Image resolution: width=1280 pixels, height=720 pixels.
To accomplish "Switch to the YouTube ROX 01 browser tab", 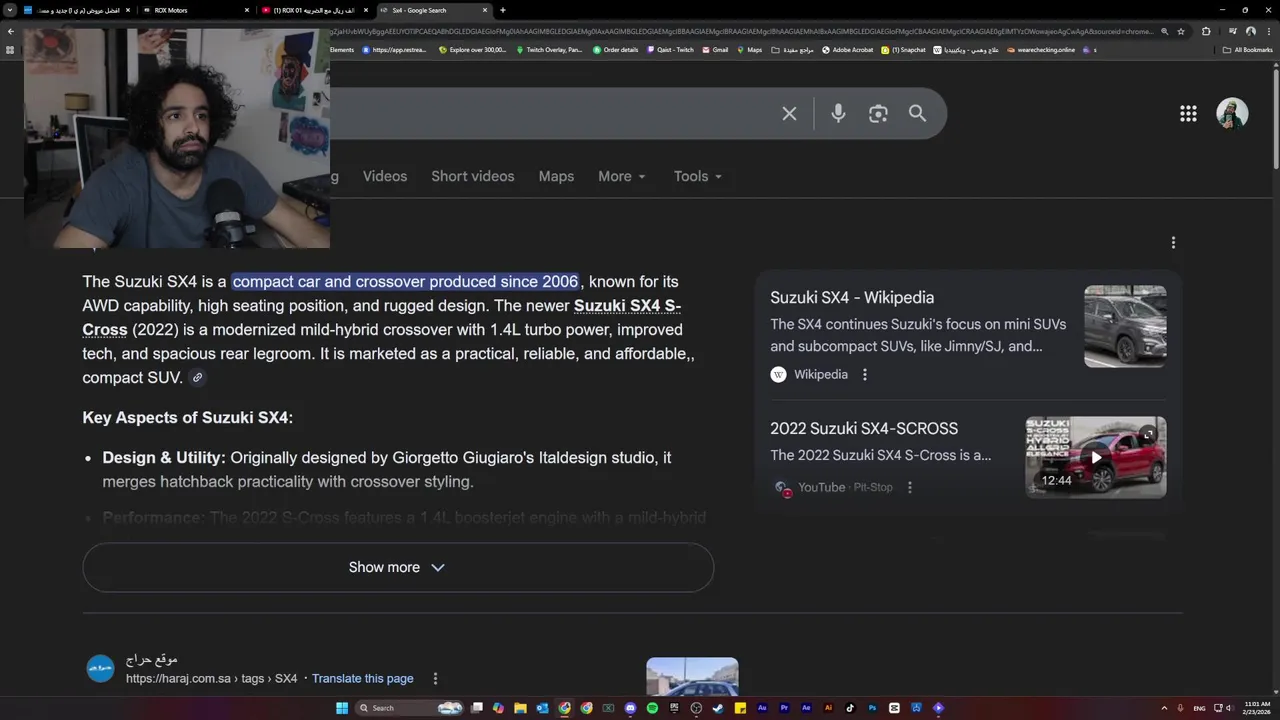I will (313, 10).
